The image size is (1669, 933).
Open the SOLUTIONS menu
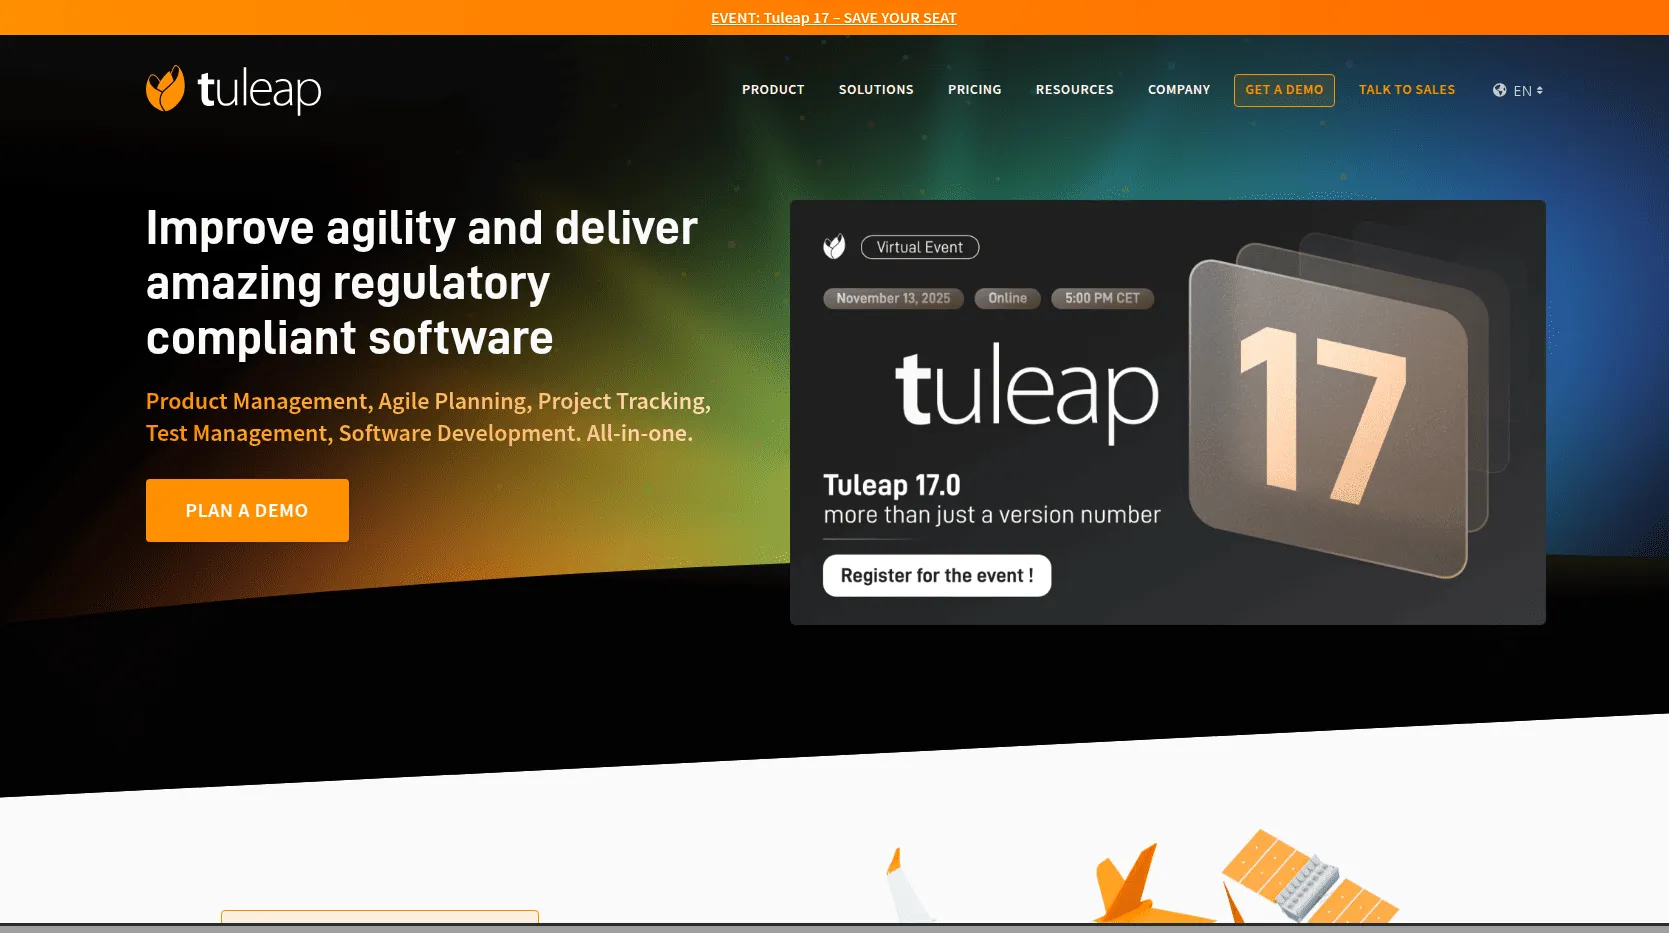pos(875,90)
